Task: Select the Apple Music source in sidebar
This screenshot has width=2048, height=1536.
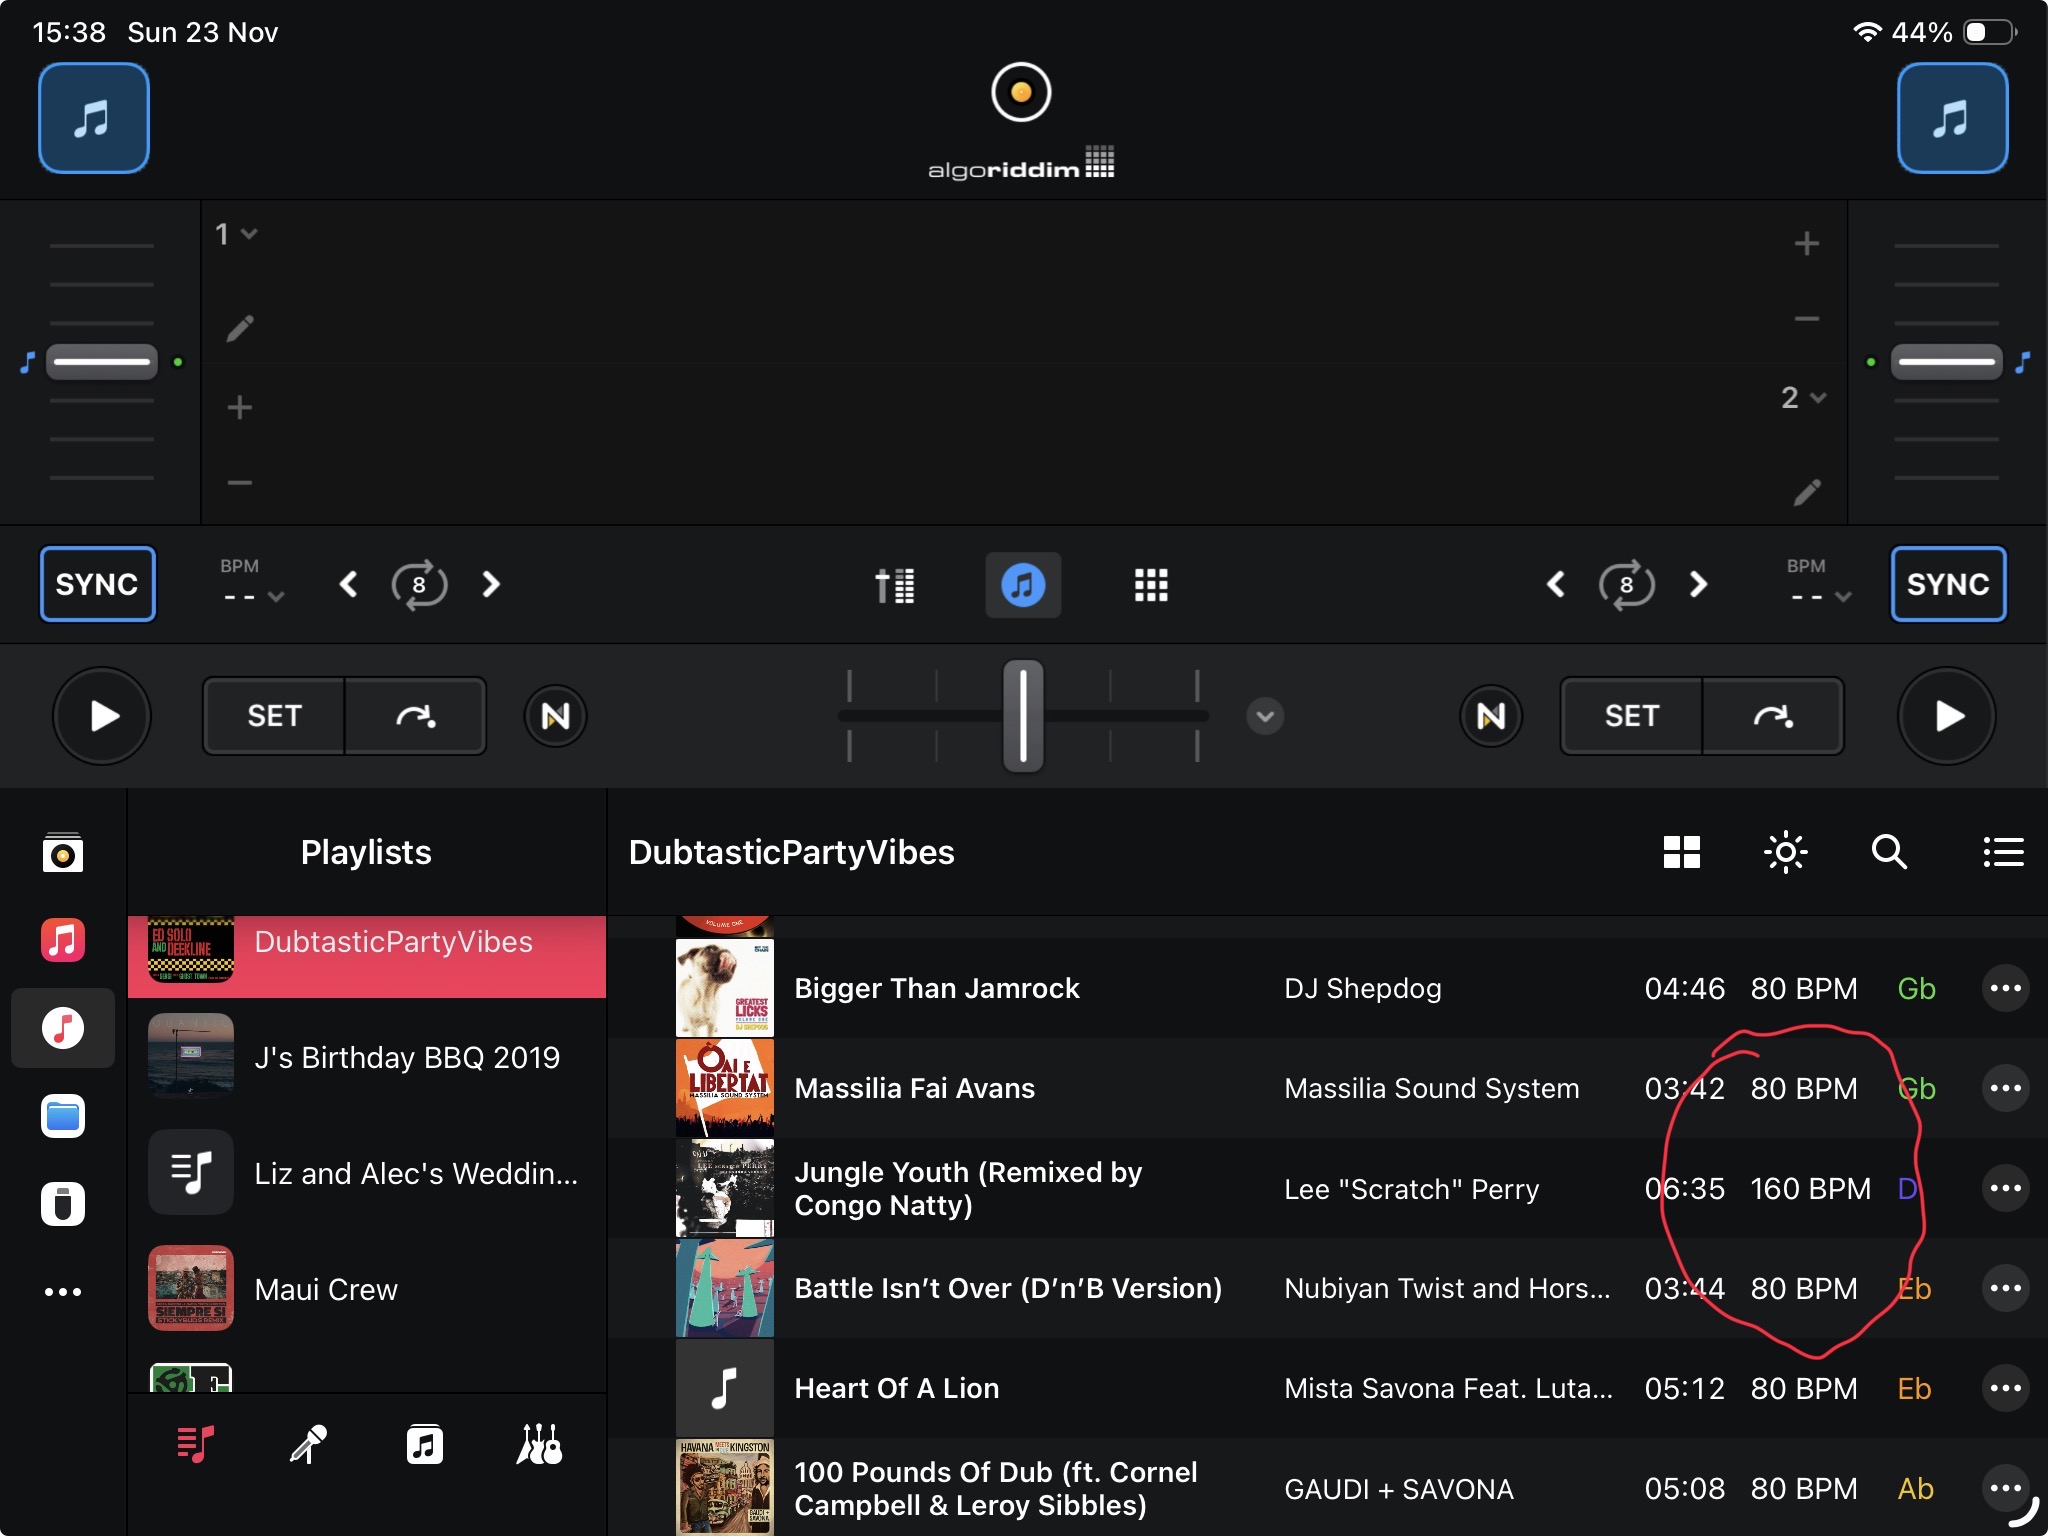Action: (x=63, y=940)
